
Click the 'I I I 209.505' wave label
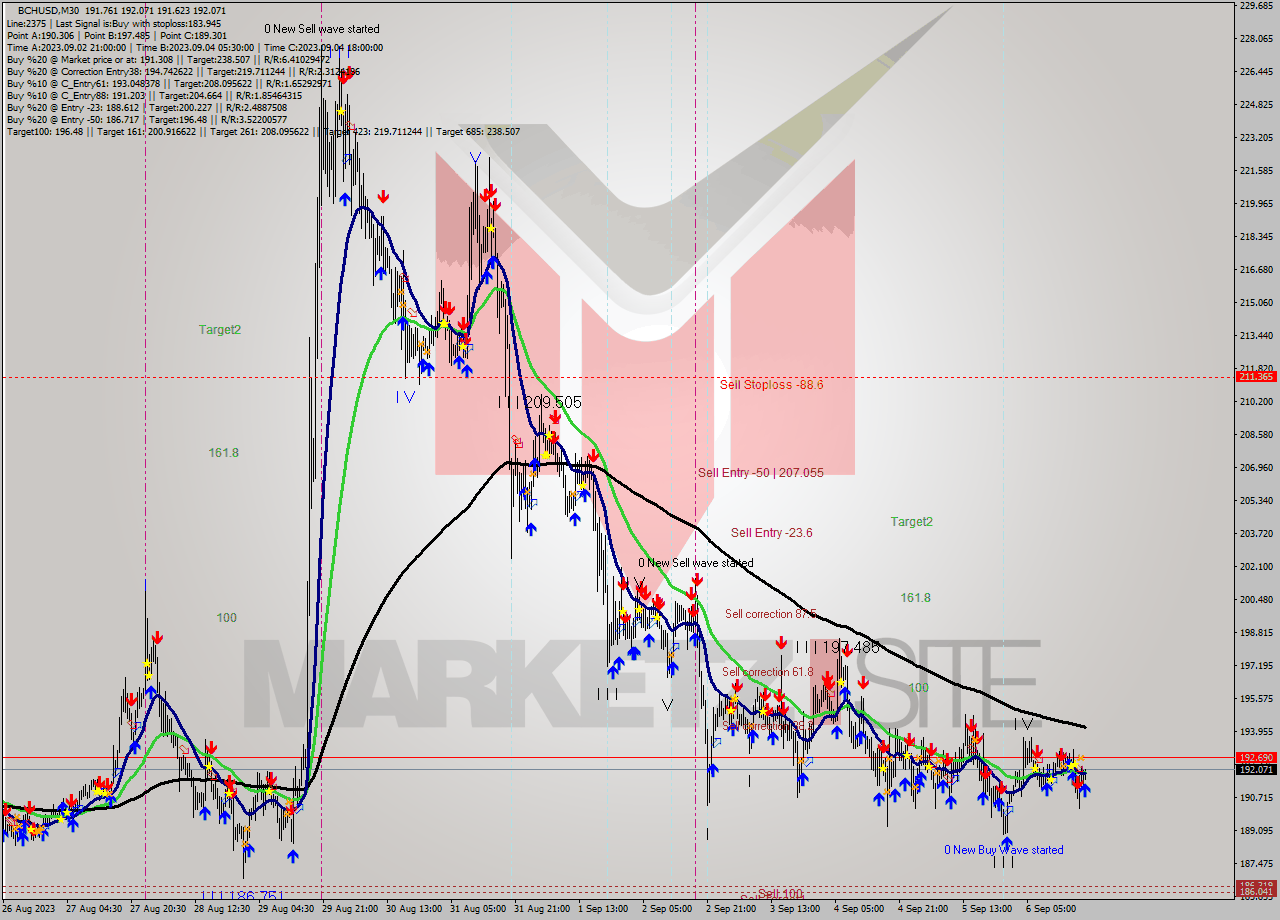point(539,401)
